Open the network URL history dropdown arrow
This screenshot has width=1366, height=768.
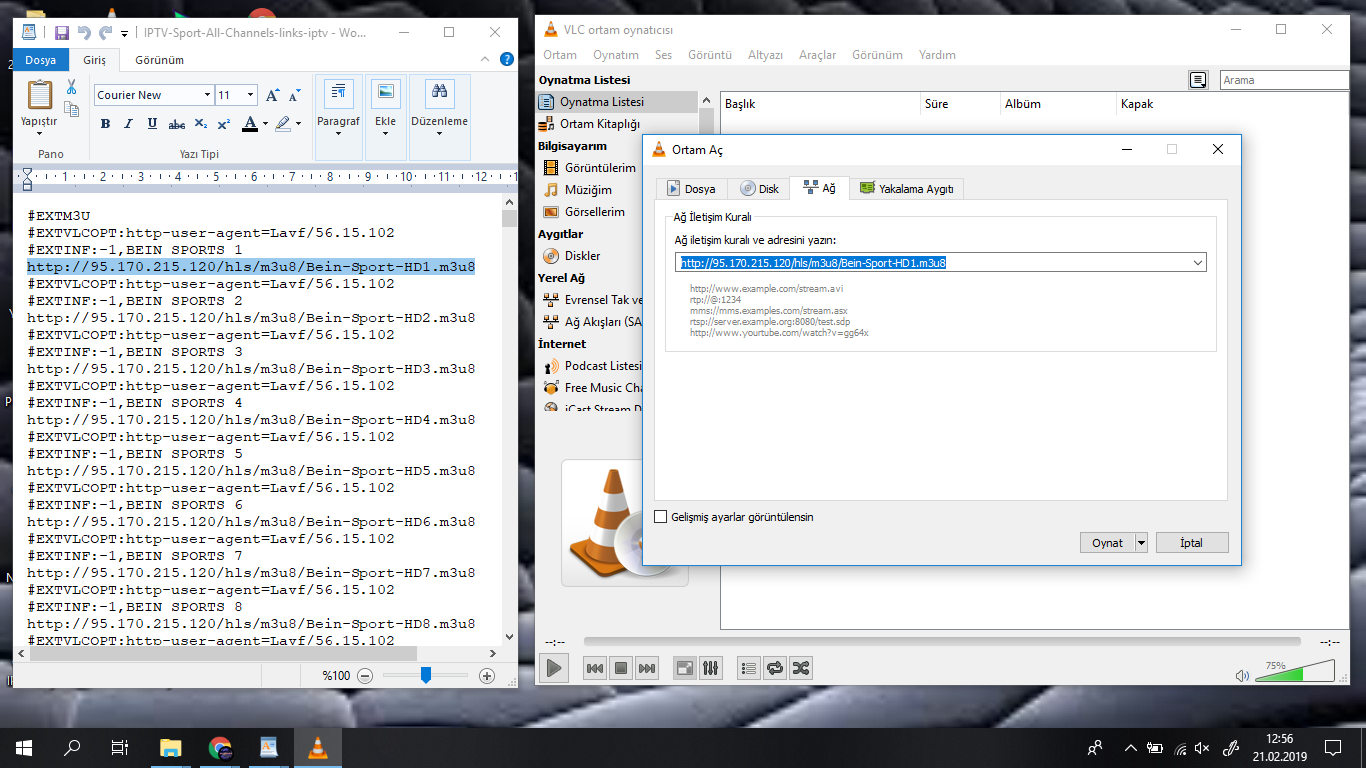click(1198, 263)
